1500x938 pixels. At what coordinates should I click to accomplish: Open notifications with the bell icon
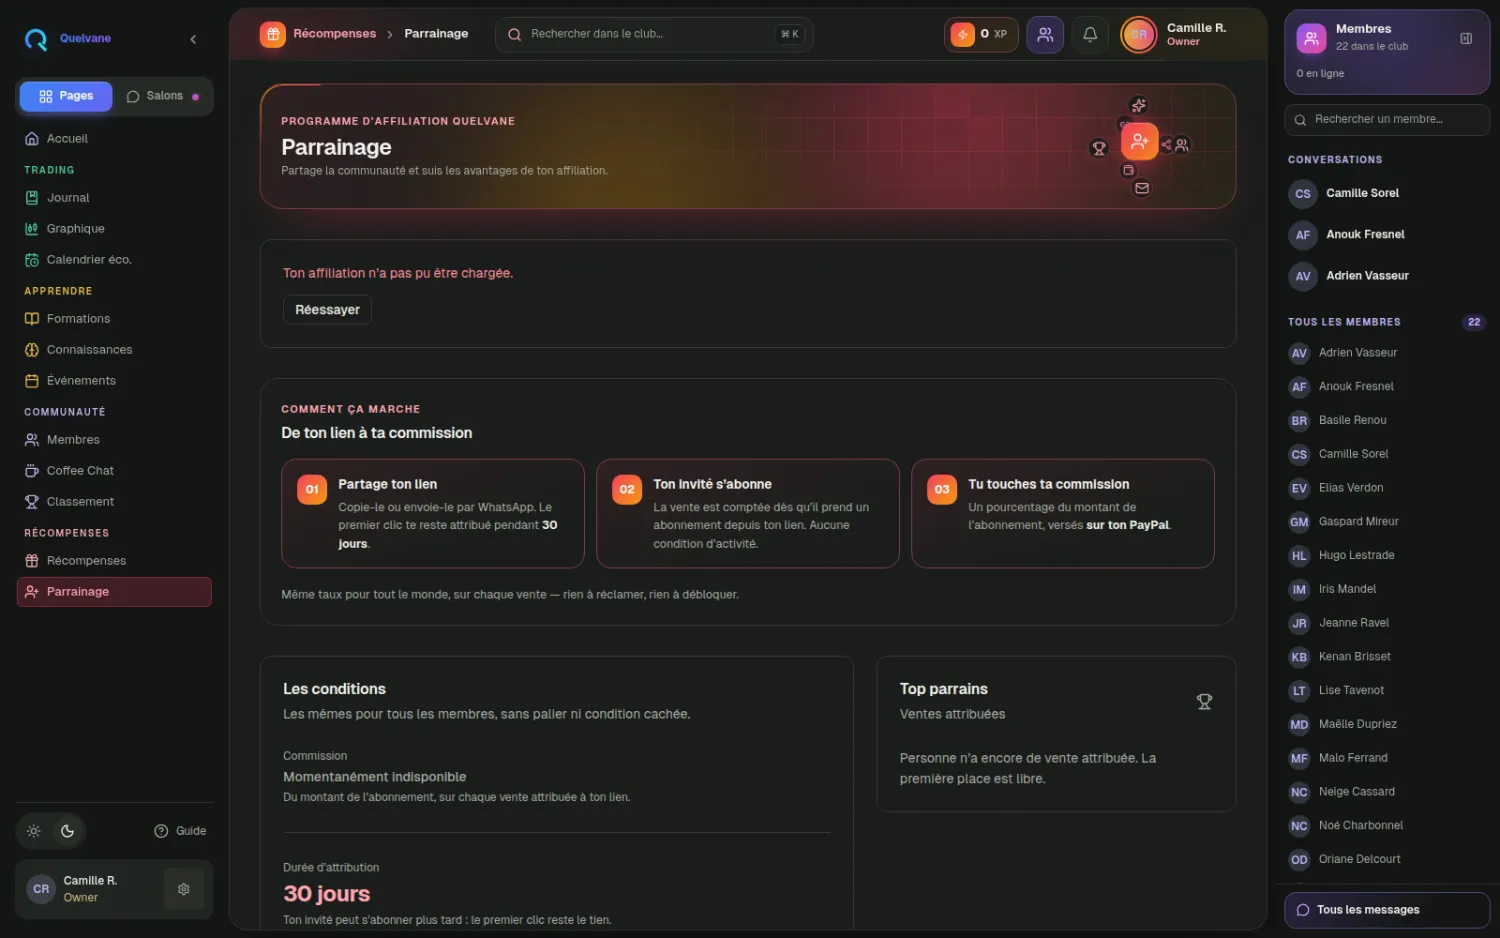[1090, 34]
